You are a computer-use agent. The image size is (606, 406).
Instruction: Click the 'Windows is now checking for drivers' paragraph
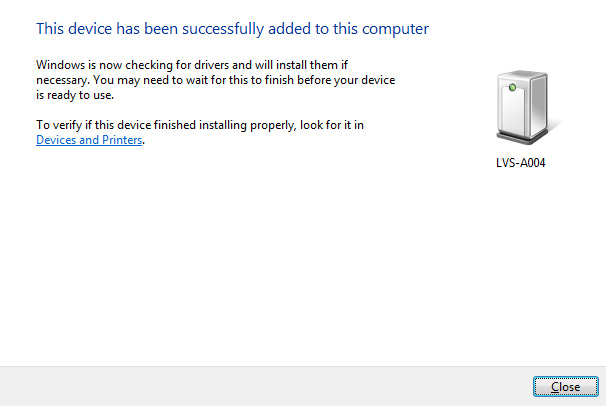(x=216, y=80)
